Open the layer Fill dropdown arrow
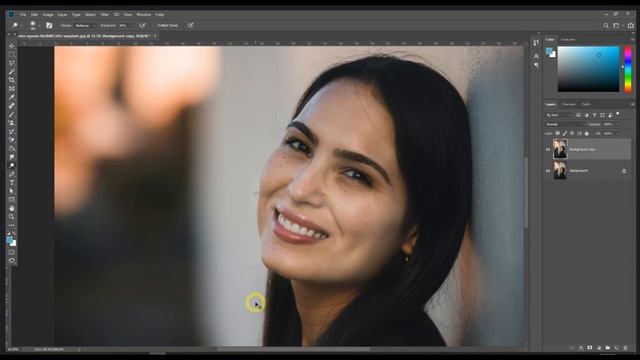The height and width of the screenshot is (360, 640). pos(617,133)
